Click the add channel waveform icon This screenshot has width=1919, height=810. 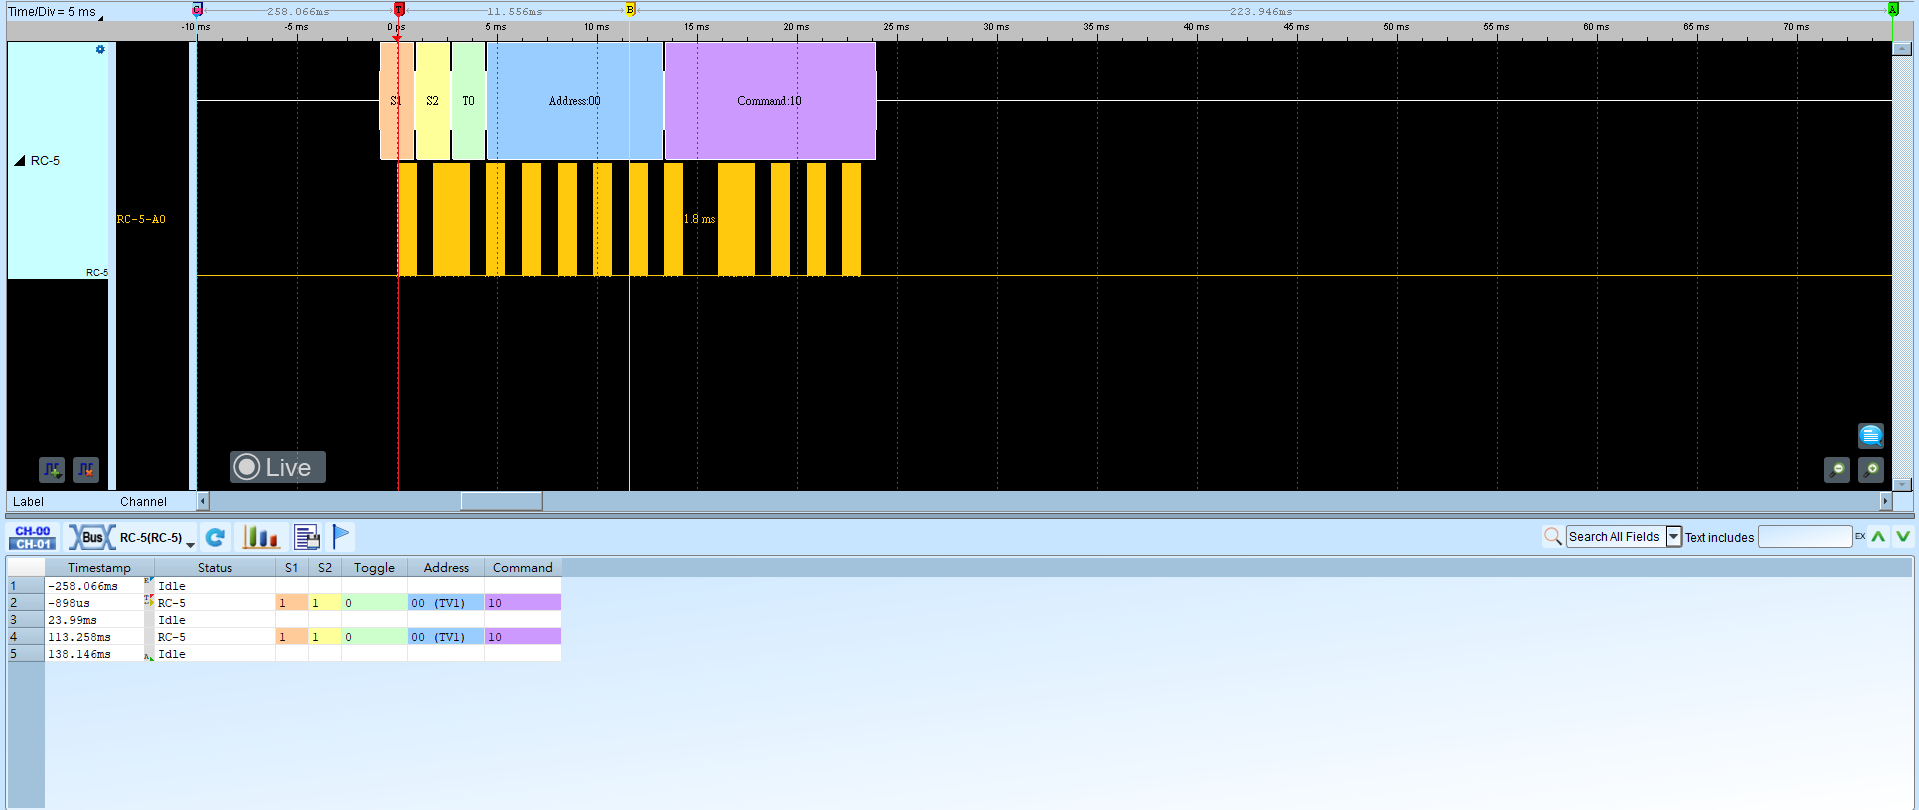(x=52, y=469)
